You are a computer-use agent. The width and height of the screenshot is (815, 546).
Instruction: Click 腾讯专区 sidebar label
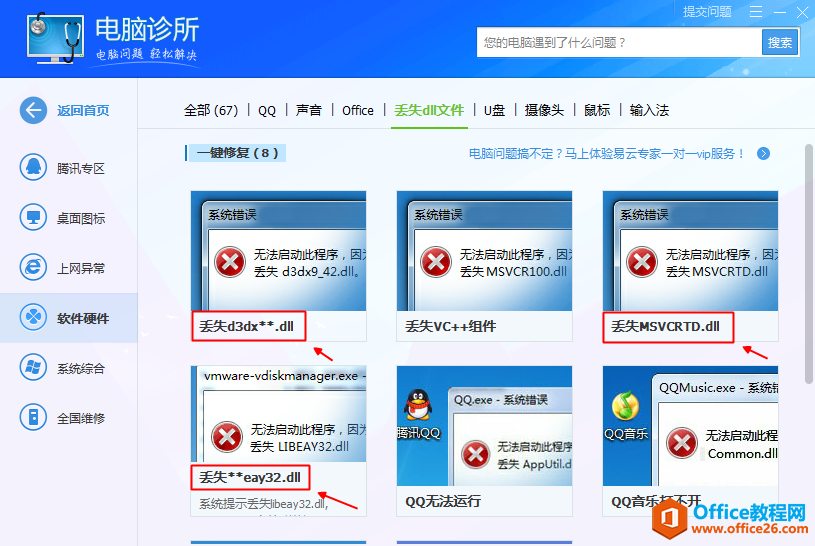click(x=81, y=168)
